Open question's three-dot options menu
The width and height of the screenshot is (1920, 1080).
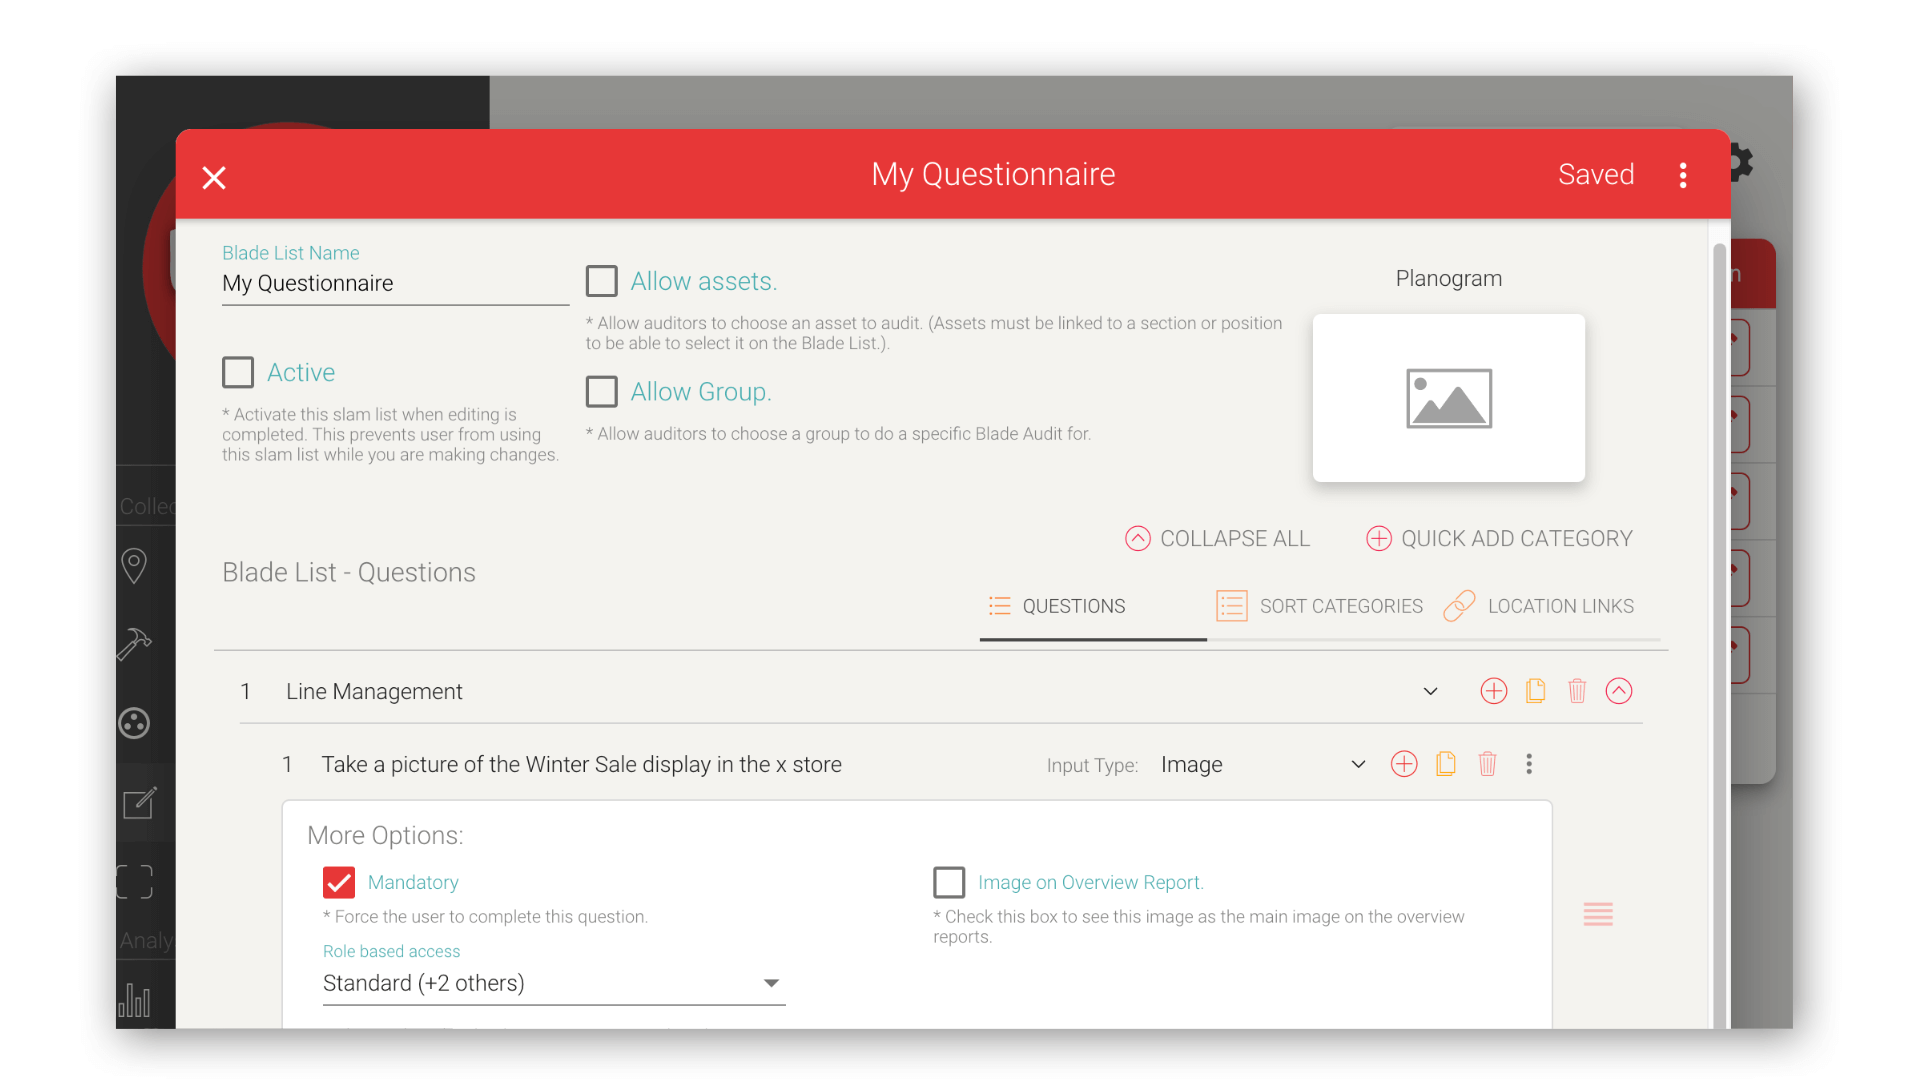point(1529,764)
